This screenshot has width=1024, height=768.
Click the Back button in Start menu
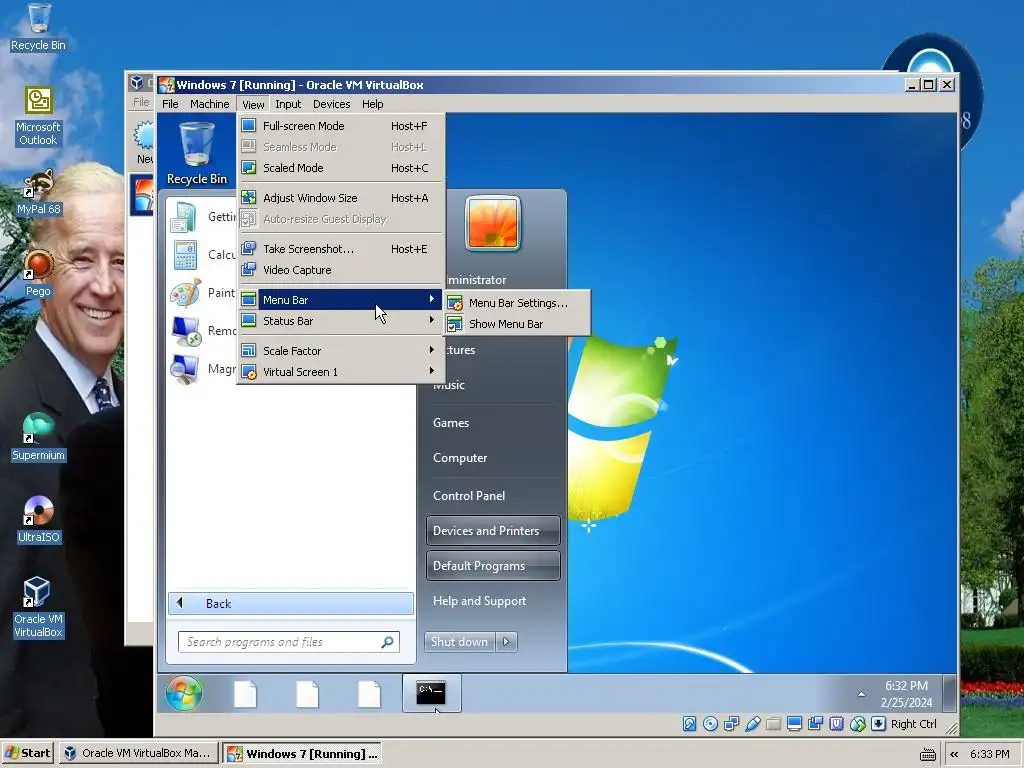291,603
